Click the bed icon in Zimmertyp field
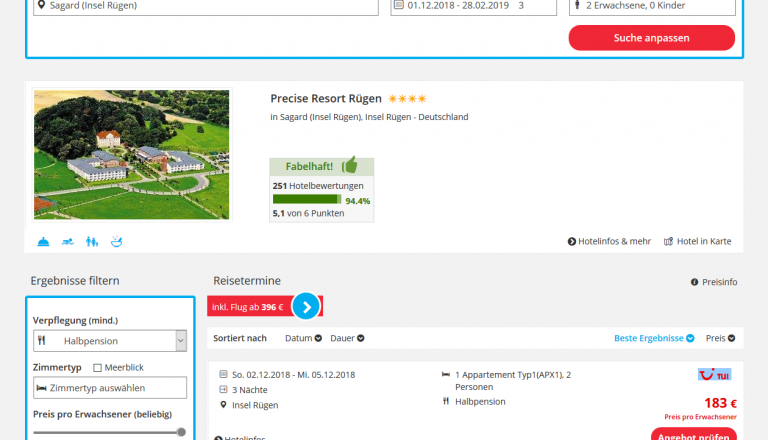This screenshot has height=440, width=768. [x=42, y=388]
